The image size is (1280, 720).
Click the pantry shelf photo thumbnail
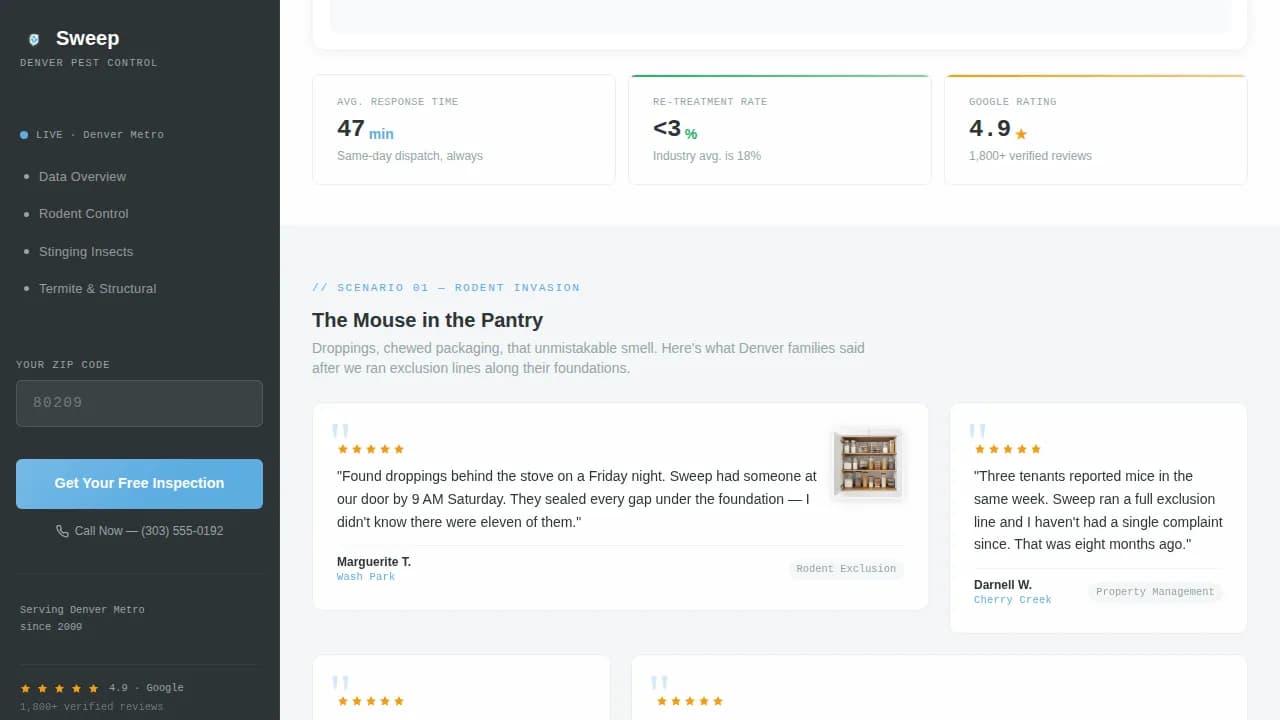(x=866, y=462)
